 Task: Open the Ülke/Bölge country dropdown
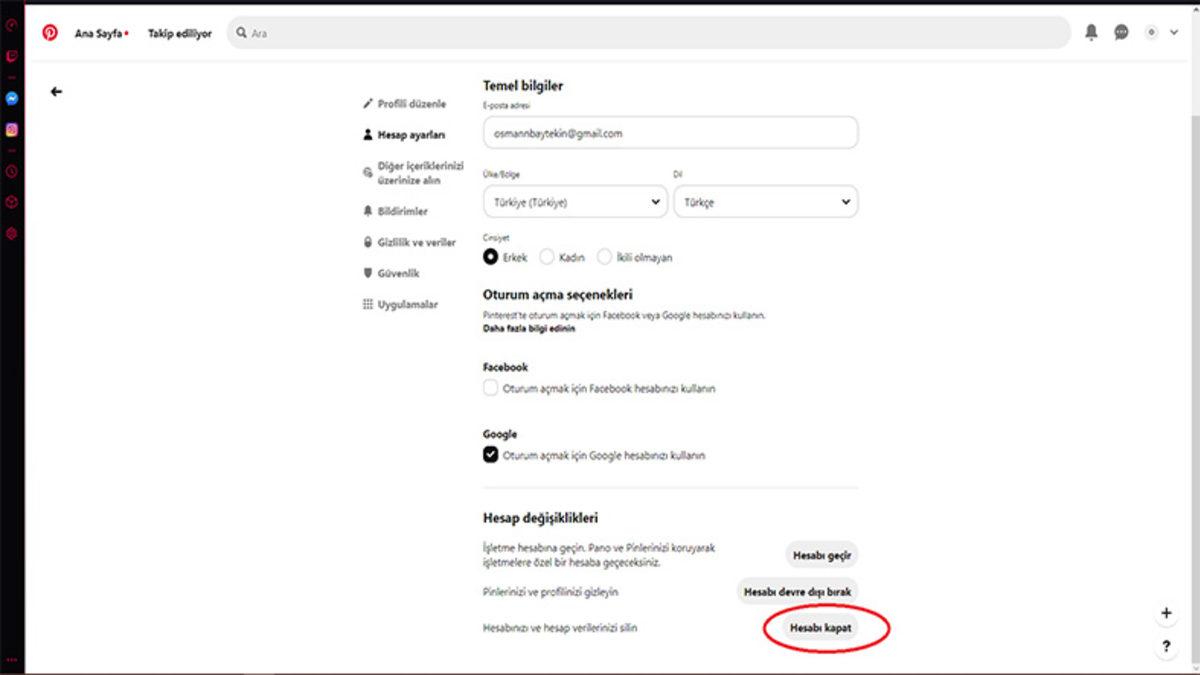574,201
